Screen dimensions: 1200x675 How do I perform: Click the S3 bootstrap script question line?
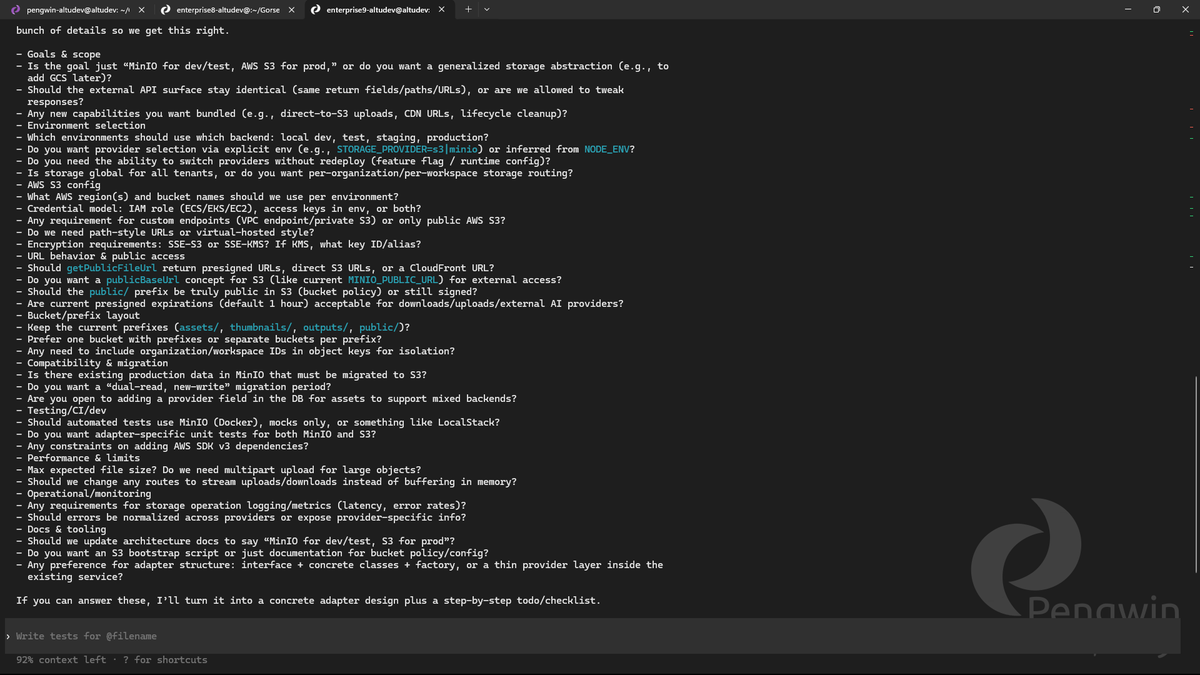(252, 553)
